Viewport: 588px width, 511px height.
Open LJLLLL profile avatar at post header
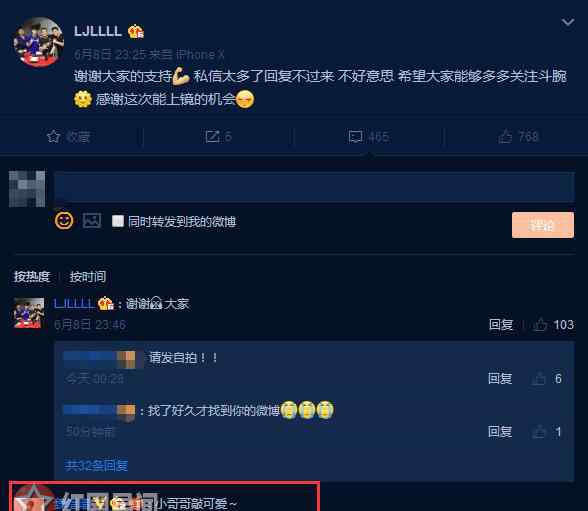tap(39, 42)
